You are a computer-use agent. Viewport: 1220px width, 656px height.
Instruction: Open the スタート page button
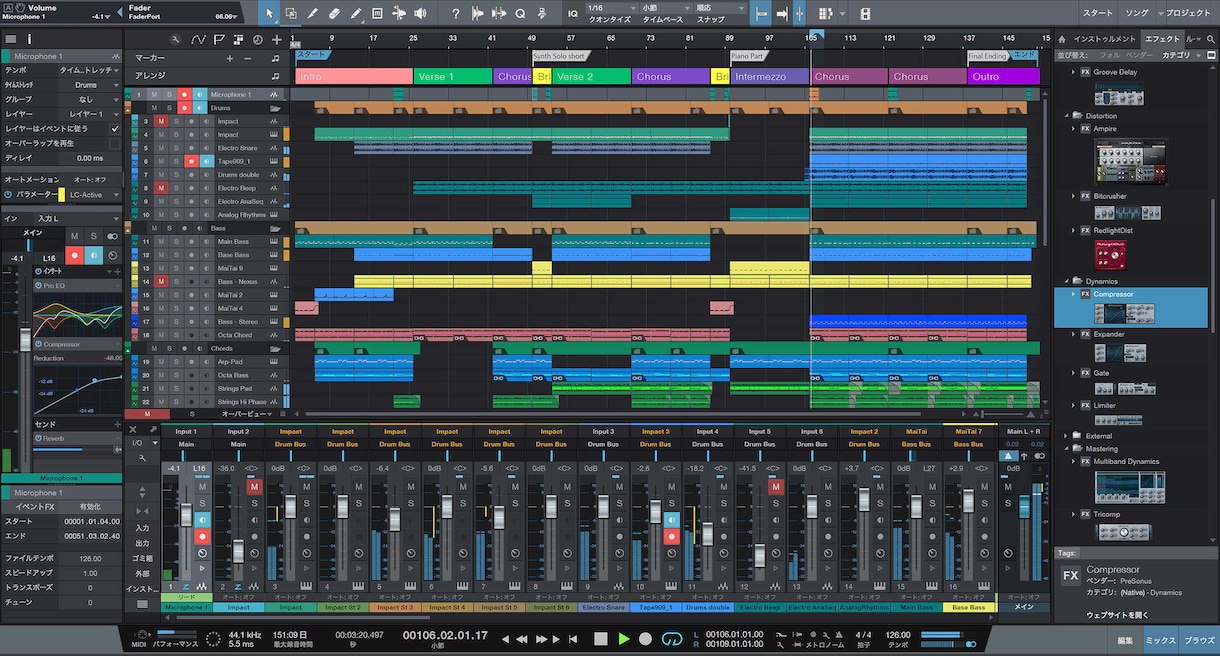(x=1097, y=13)
